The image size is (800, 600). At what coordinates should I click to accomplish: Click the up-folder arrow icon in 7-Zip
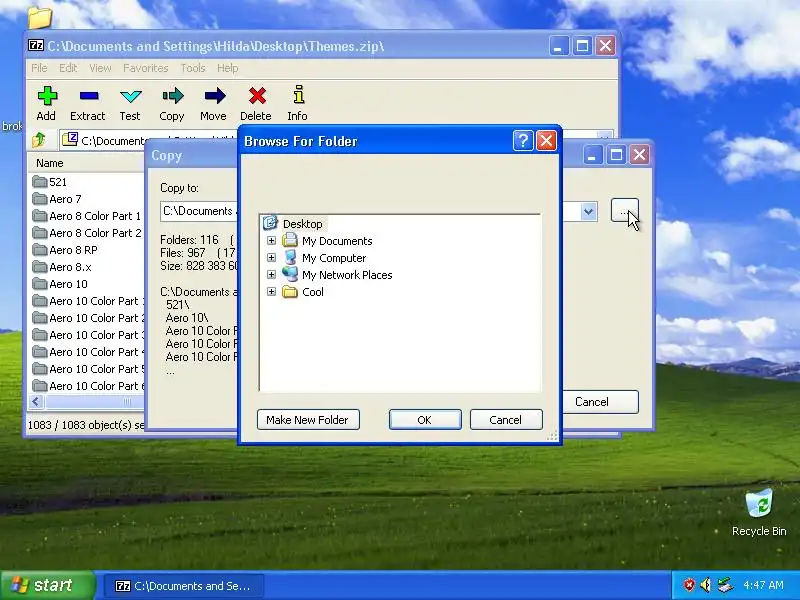pos(39,140)
